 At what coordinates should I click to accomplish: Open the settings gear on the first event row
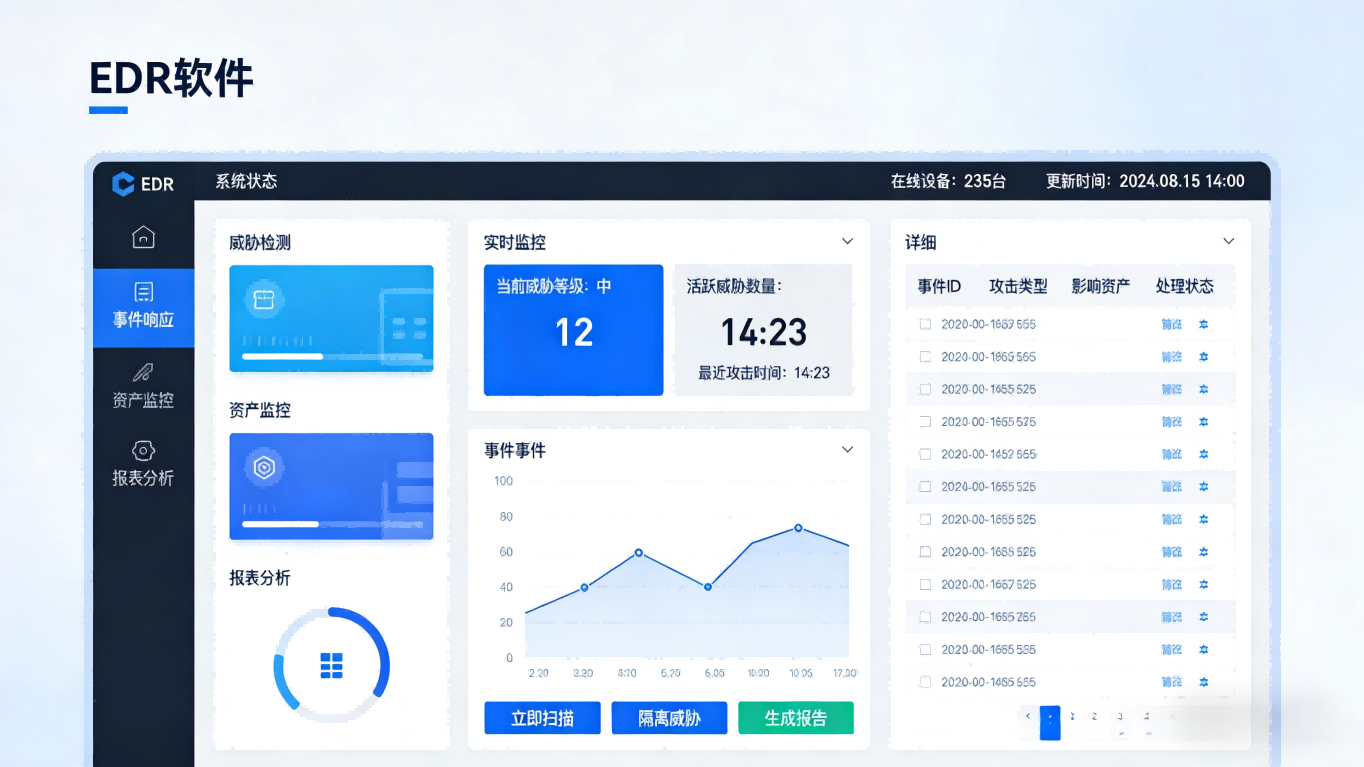[x=1204, y=324]
